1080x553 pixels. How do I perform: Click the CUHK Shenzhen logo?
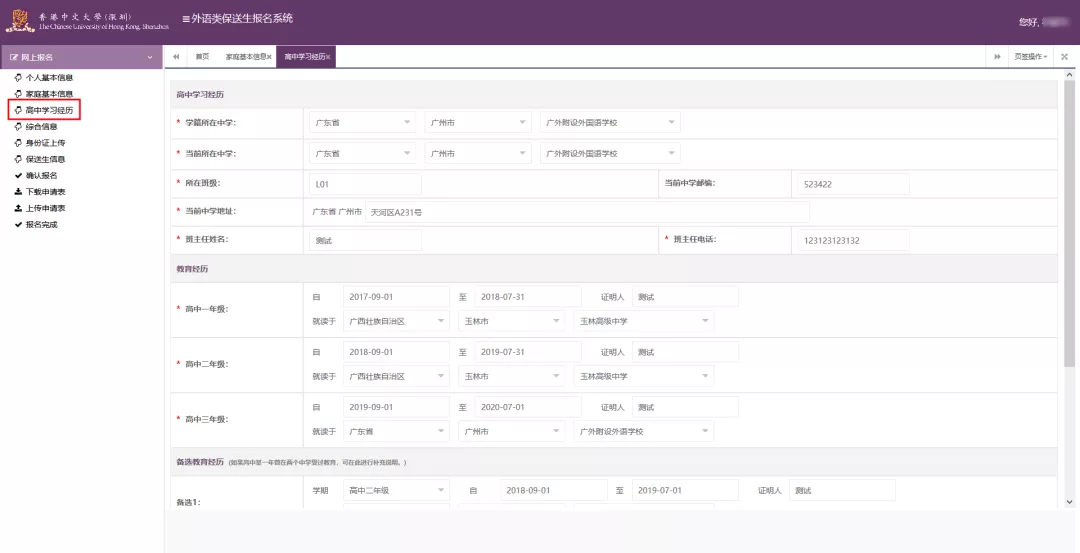(x=87, y=21)
